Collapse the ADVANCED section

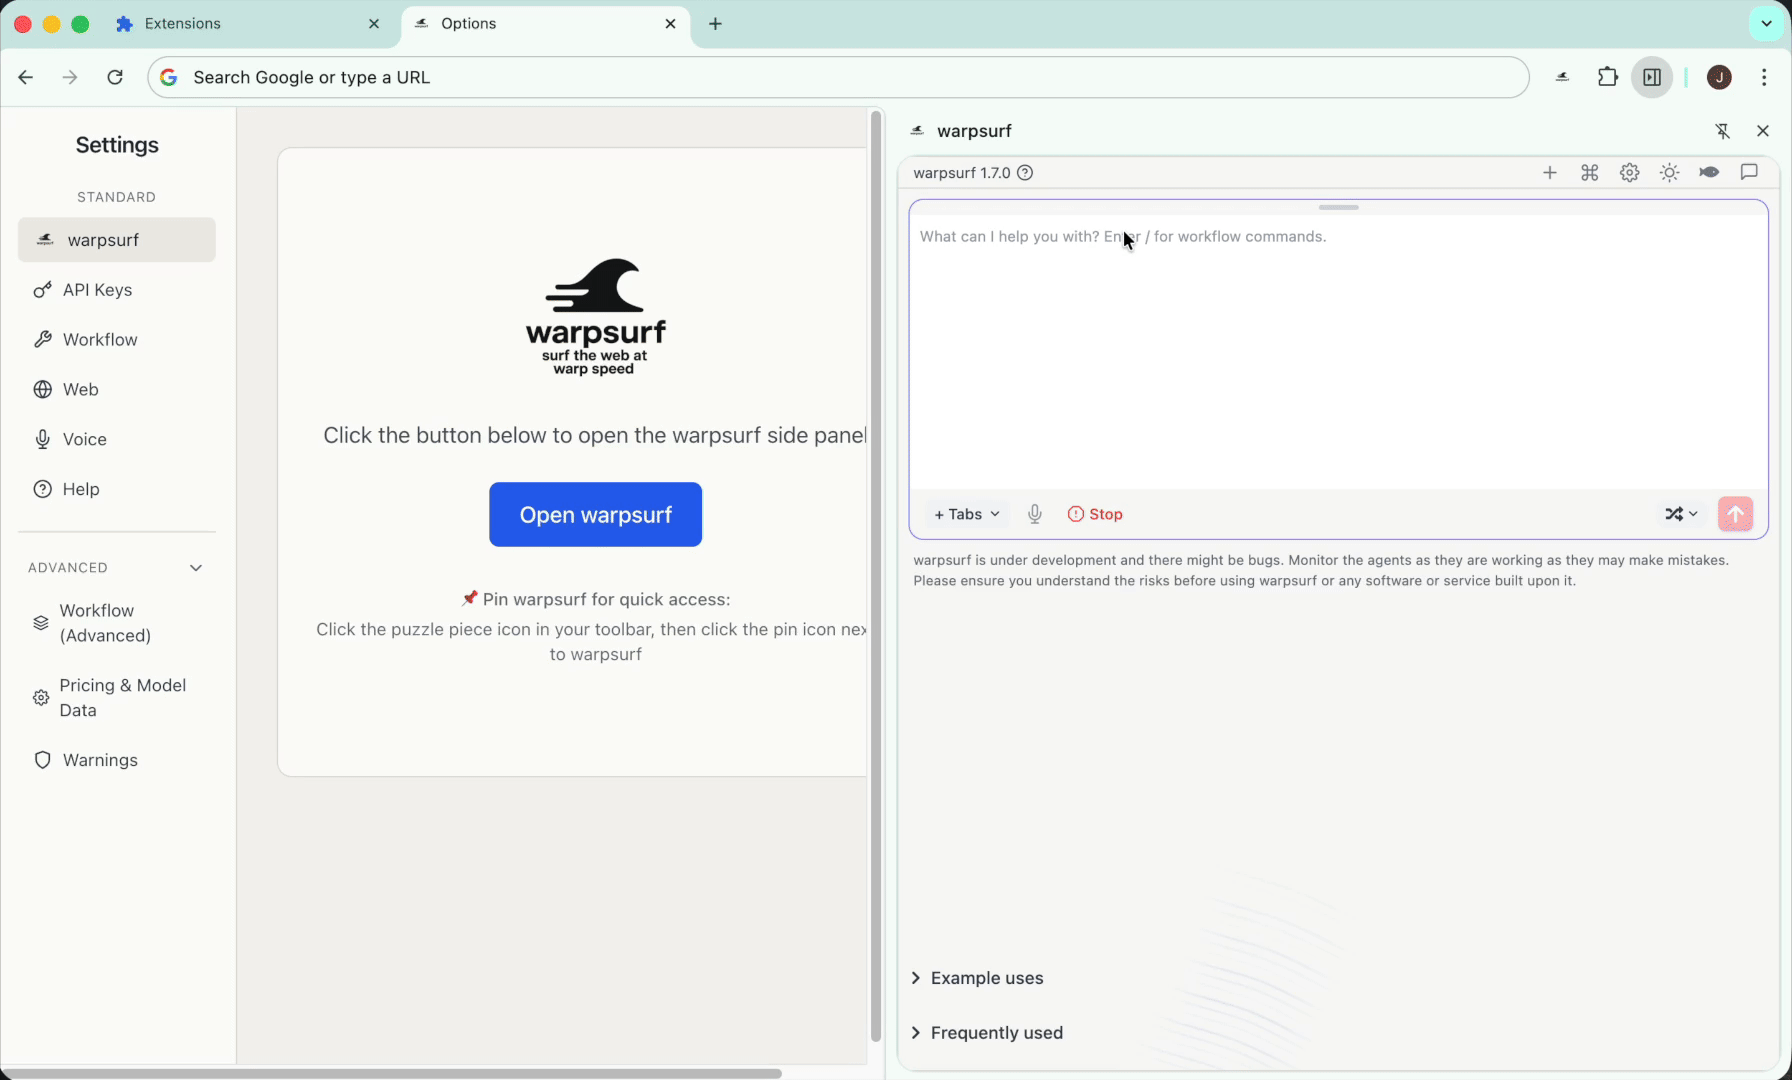click(196, 567)
